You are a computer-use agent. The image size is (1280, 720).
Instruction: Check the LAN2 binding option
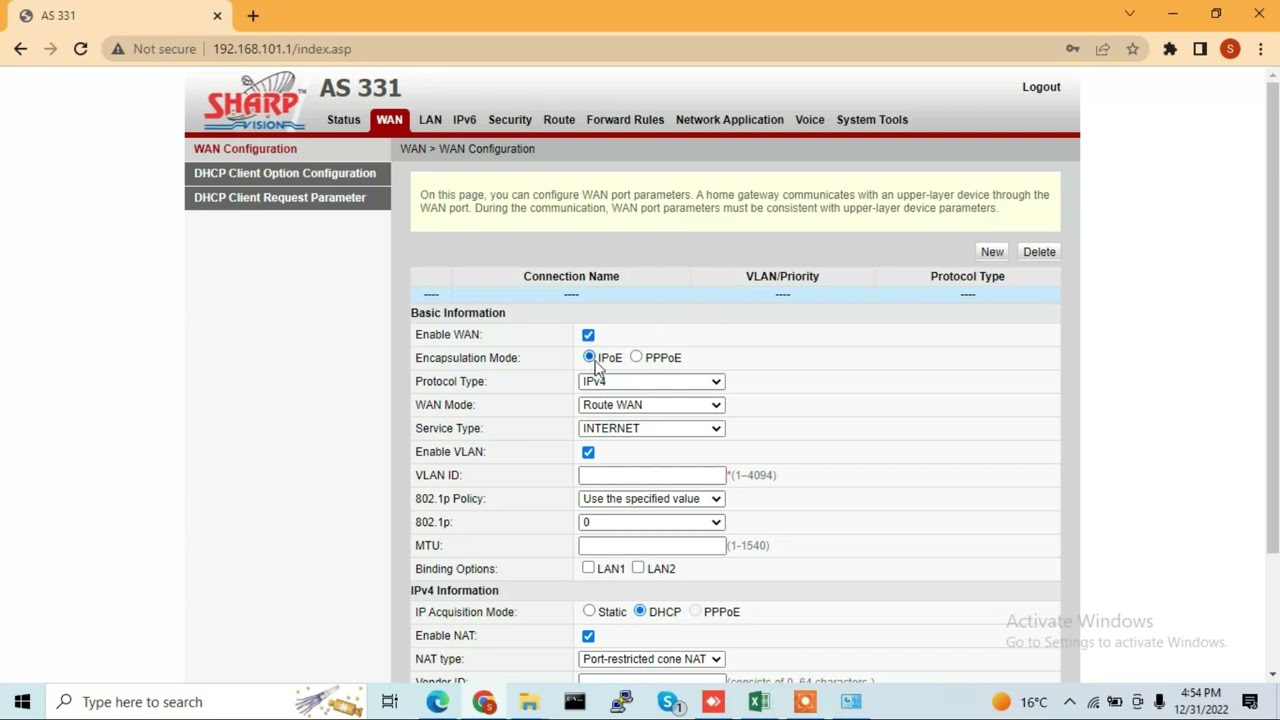(638, 568)
